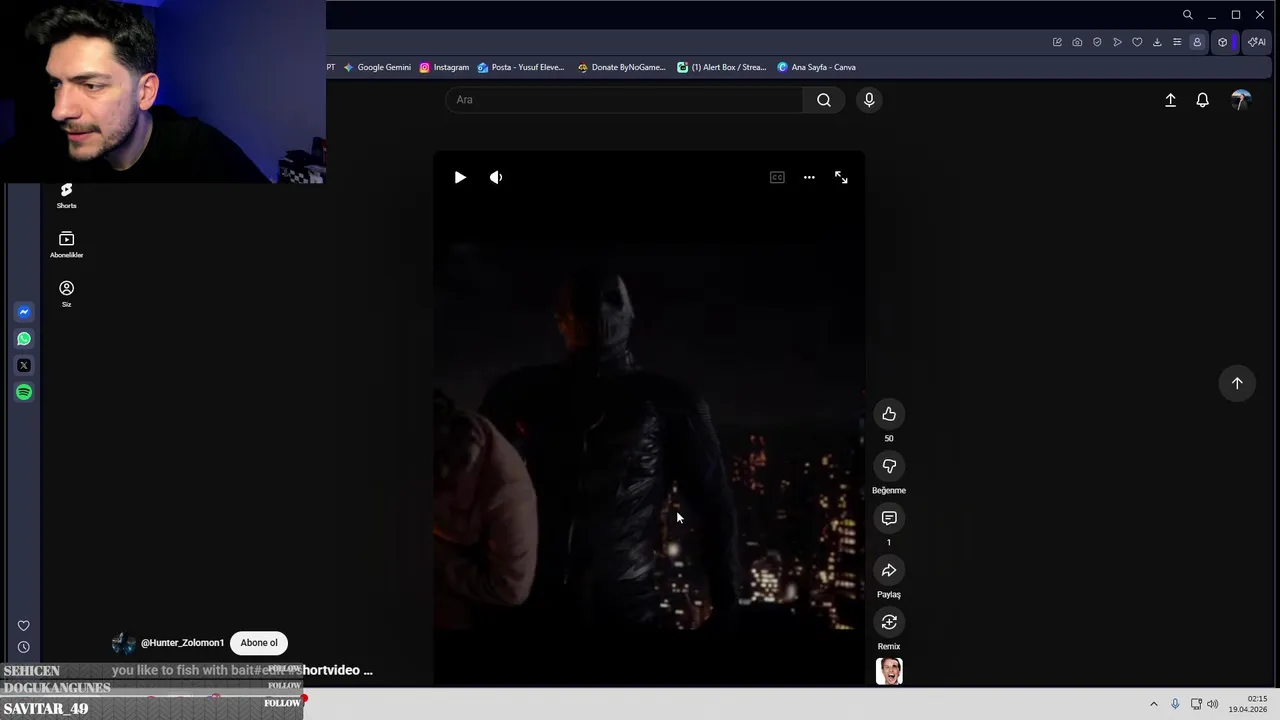Open the sound thumbnail below Remix
1280x720 pixels.
click(889, 671)
